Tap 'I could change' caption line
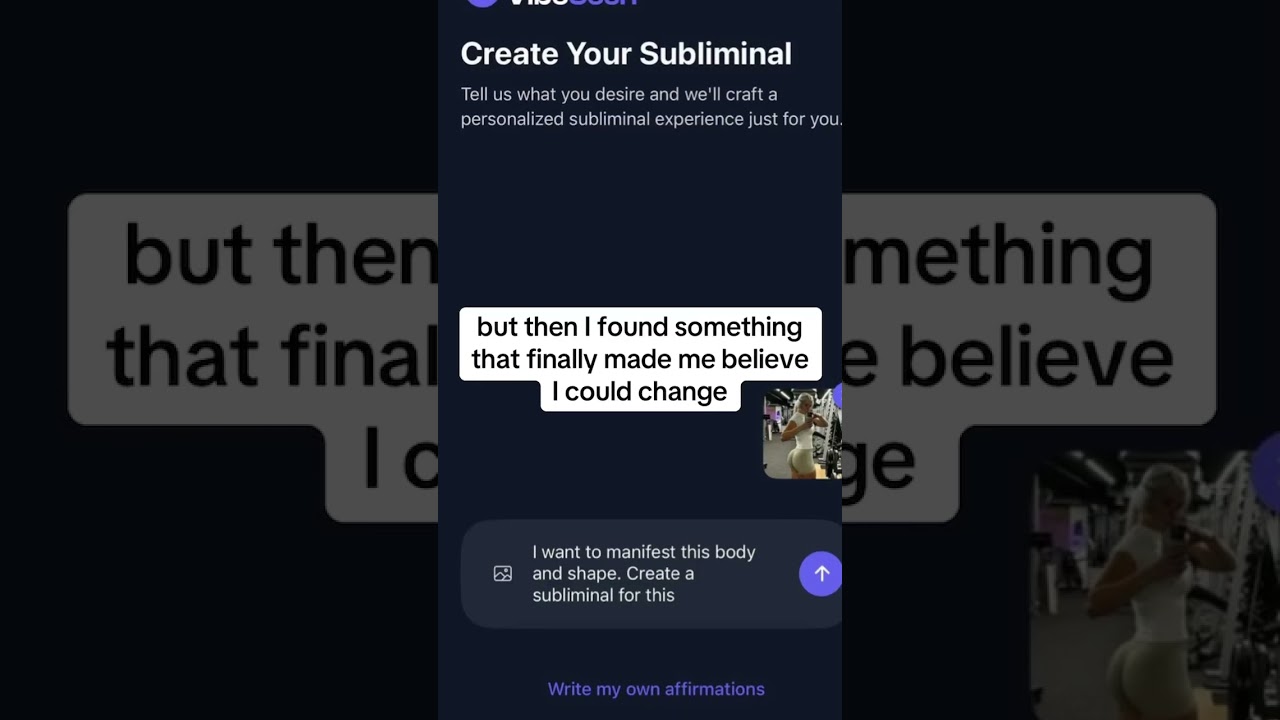The width and height of the screenshot is (1280, 720). tap(640, 392)
